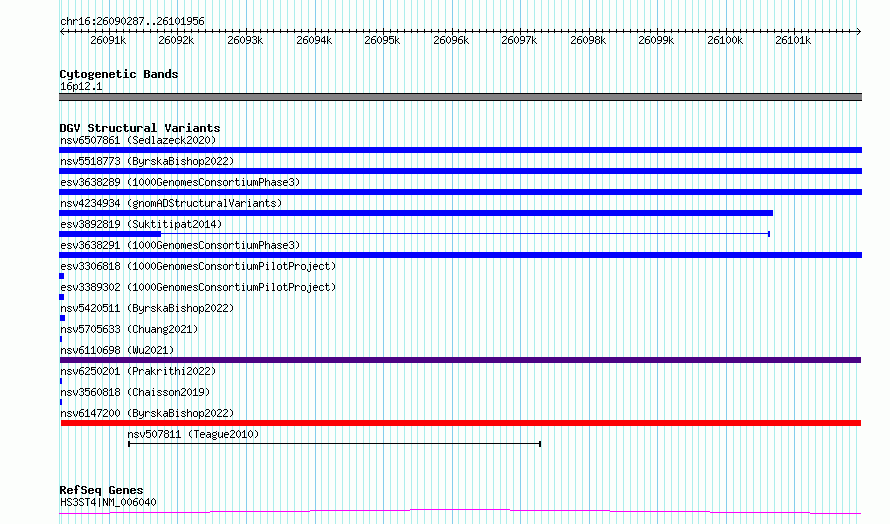Click the blue bar under esv3638289
Image resolution: width=890 pixels, height=524 pixels.
point(460,192)
